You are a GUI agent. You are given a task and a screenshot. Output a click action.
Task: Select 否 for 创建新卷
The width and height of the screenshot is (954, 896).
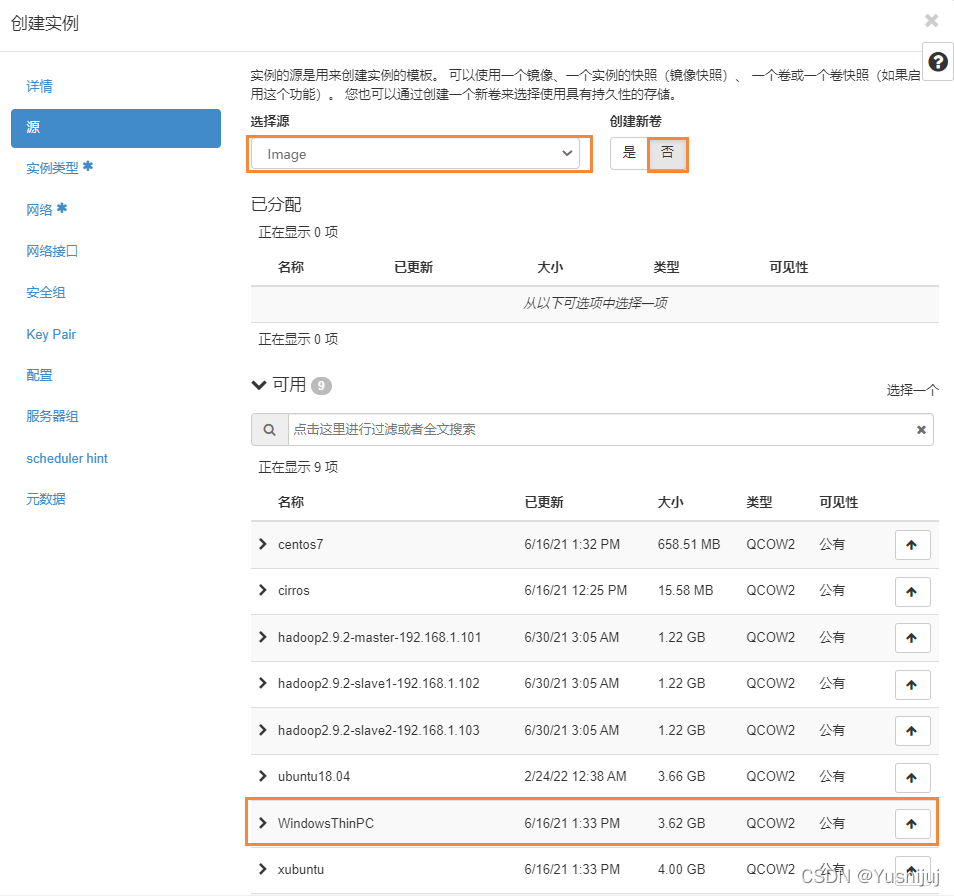[x=667, y=153]
